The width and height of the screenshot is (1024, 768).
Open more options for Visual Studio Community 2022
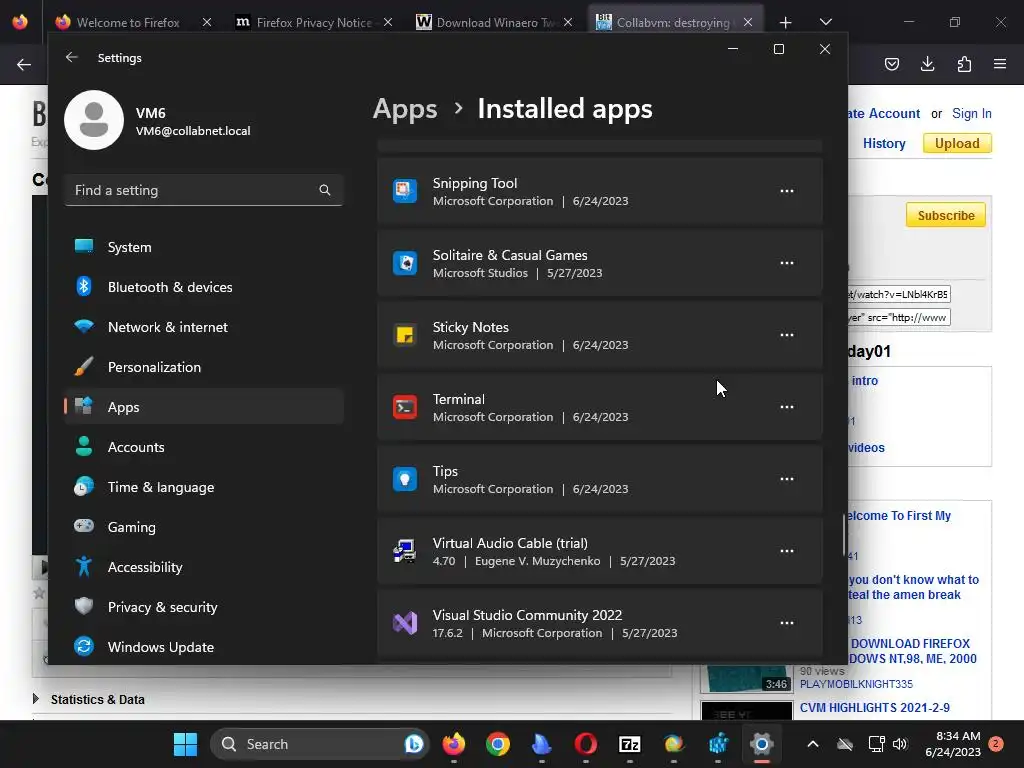tap(787, 622)
